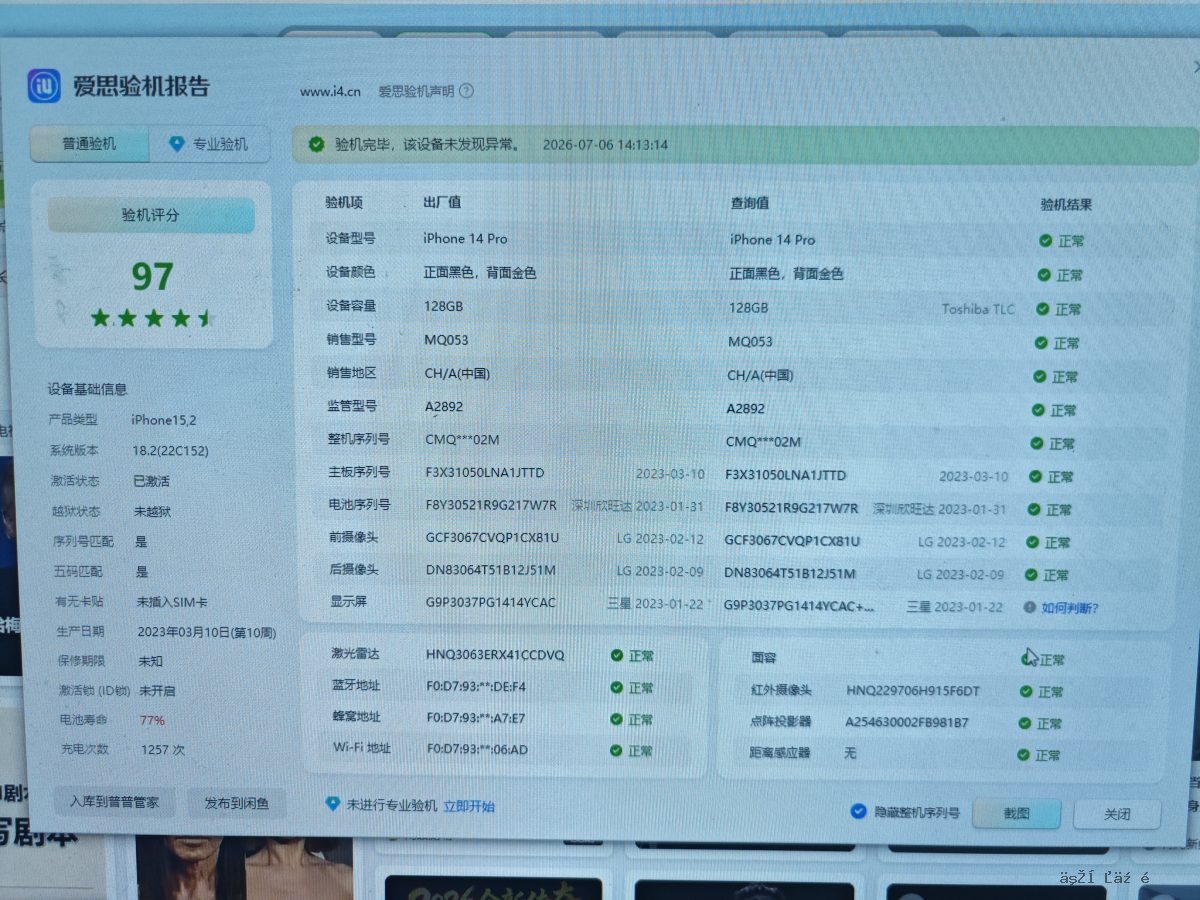Click the i4 Aisi logo icon

pos(44,86)
